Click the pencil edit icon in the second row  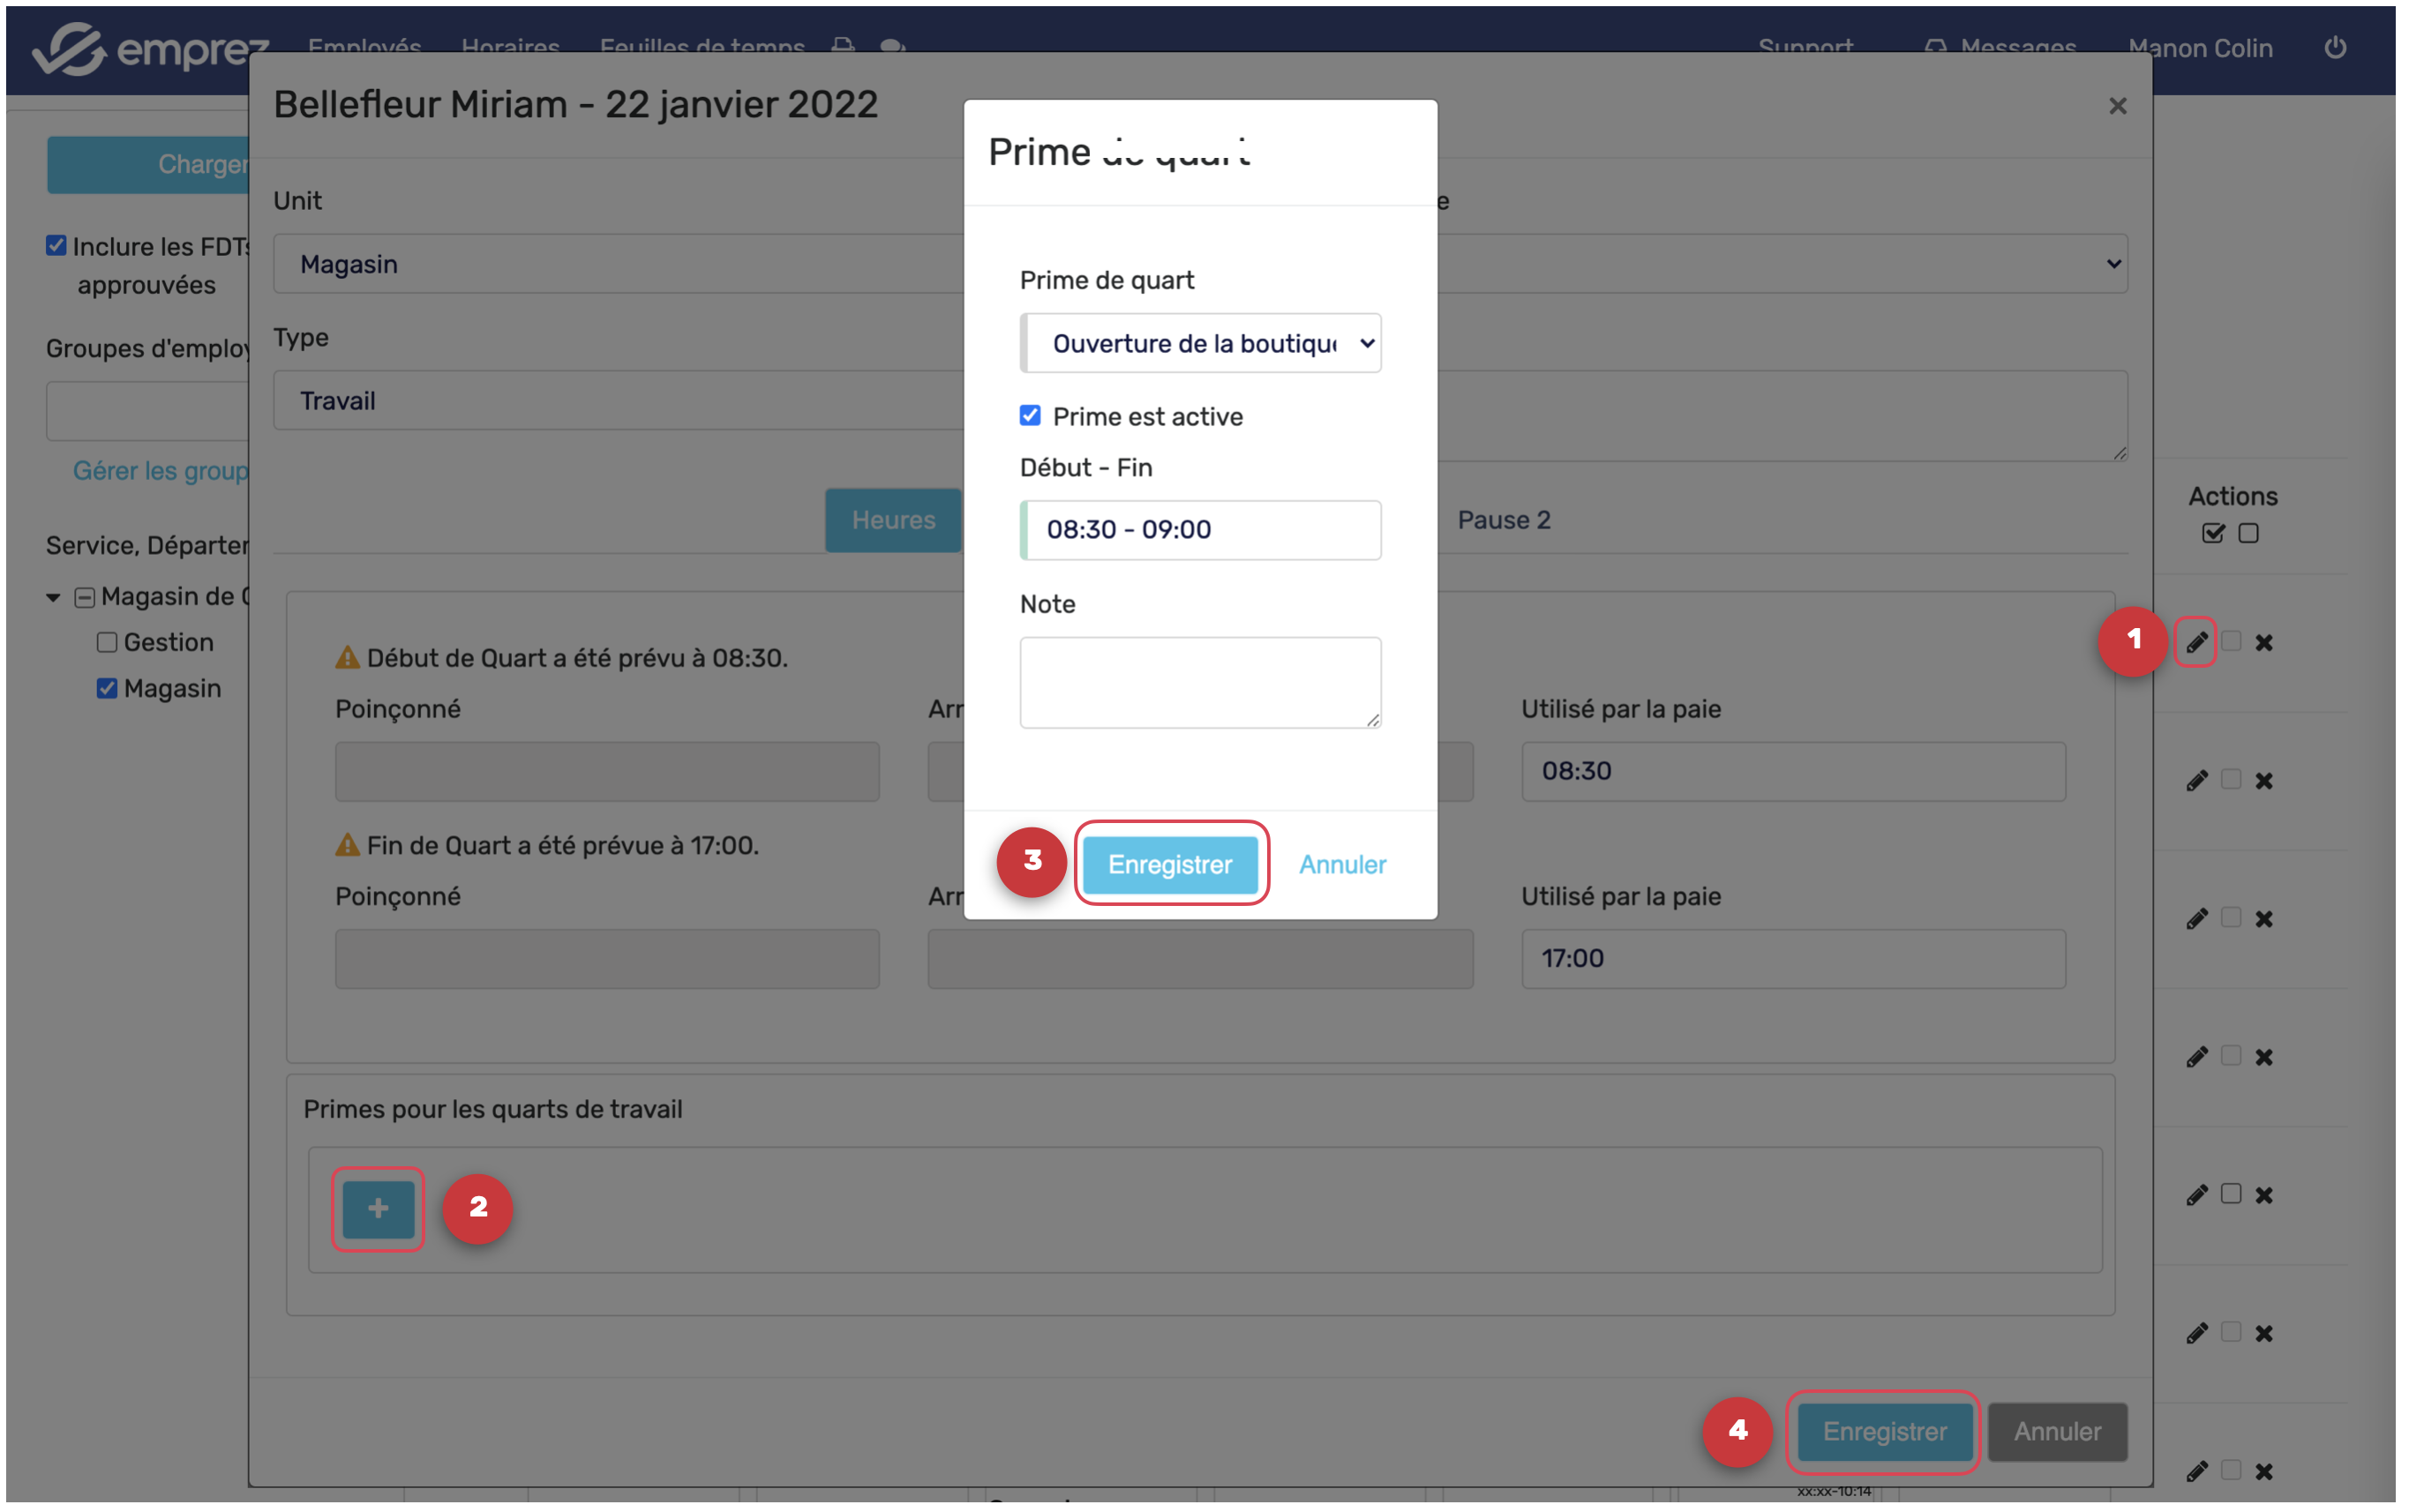(x=2196, y=781)
